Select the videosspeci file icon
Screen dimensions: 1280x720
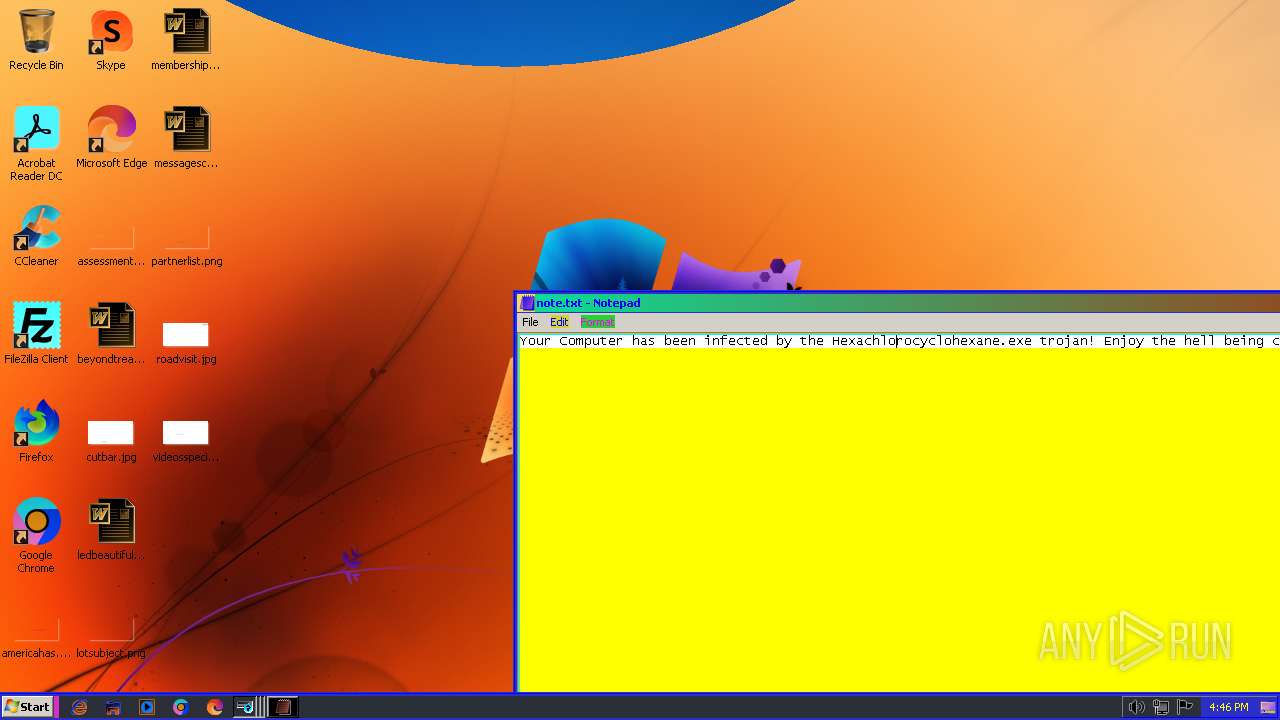click(x=186, y=440)
